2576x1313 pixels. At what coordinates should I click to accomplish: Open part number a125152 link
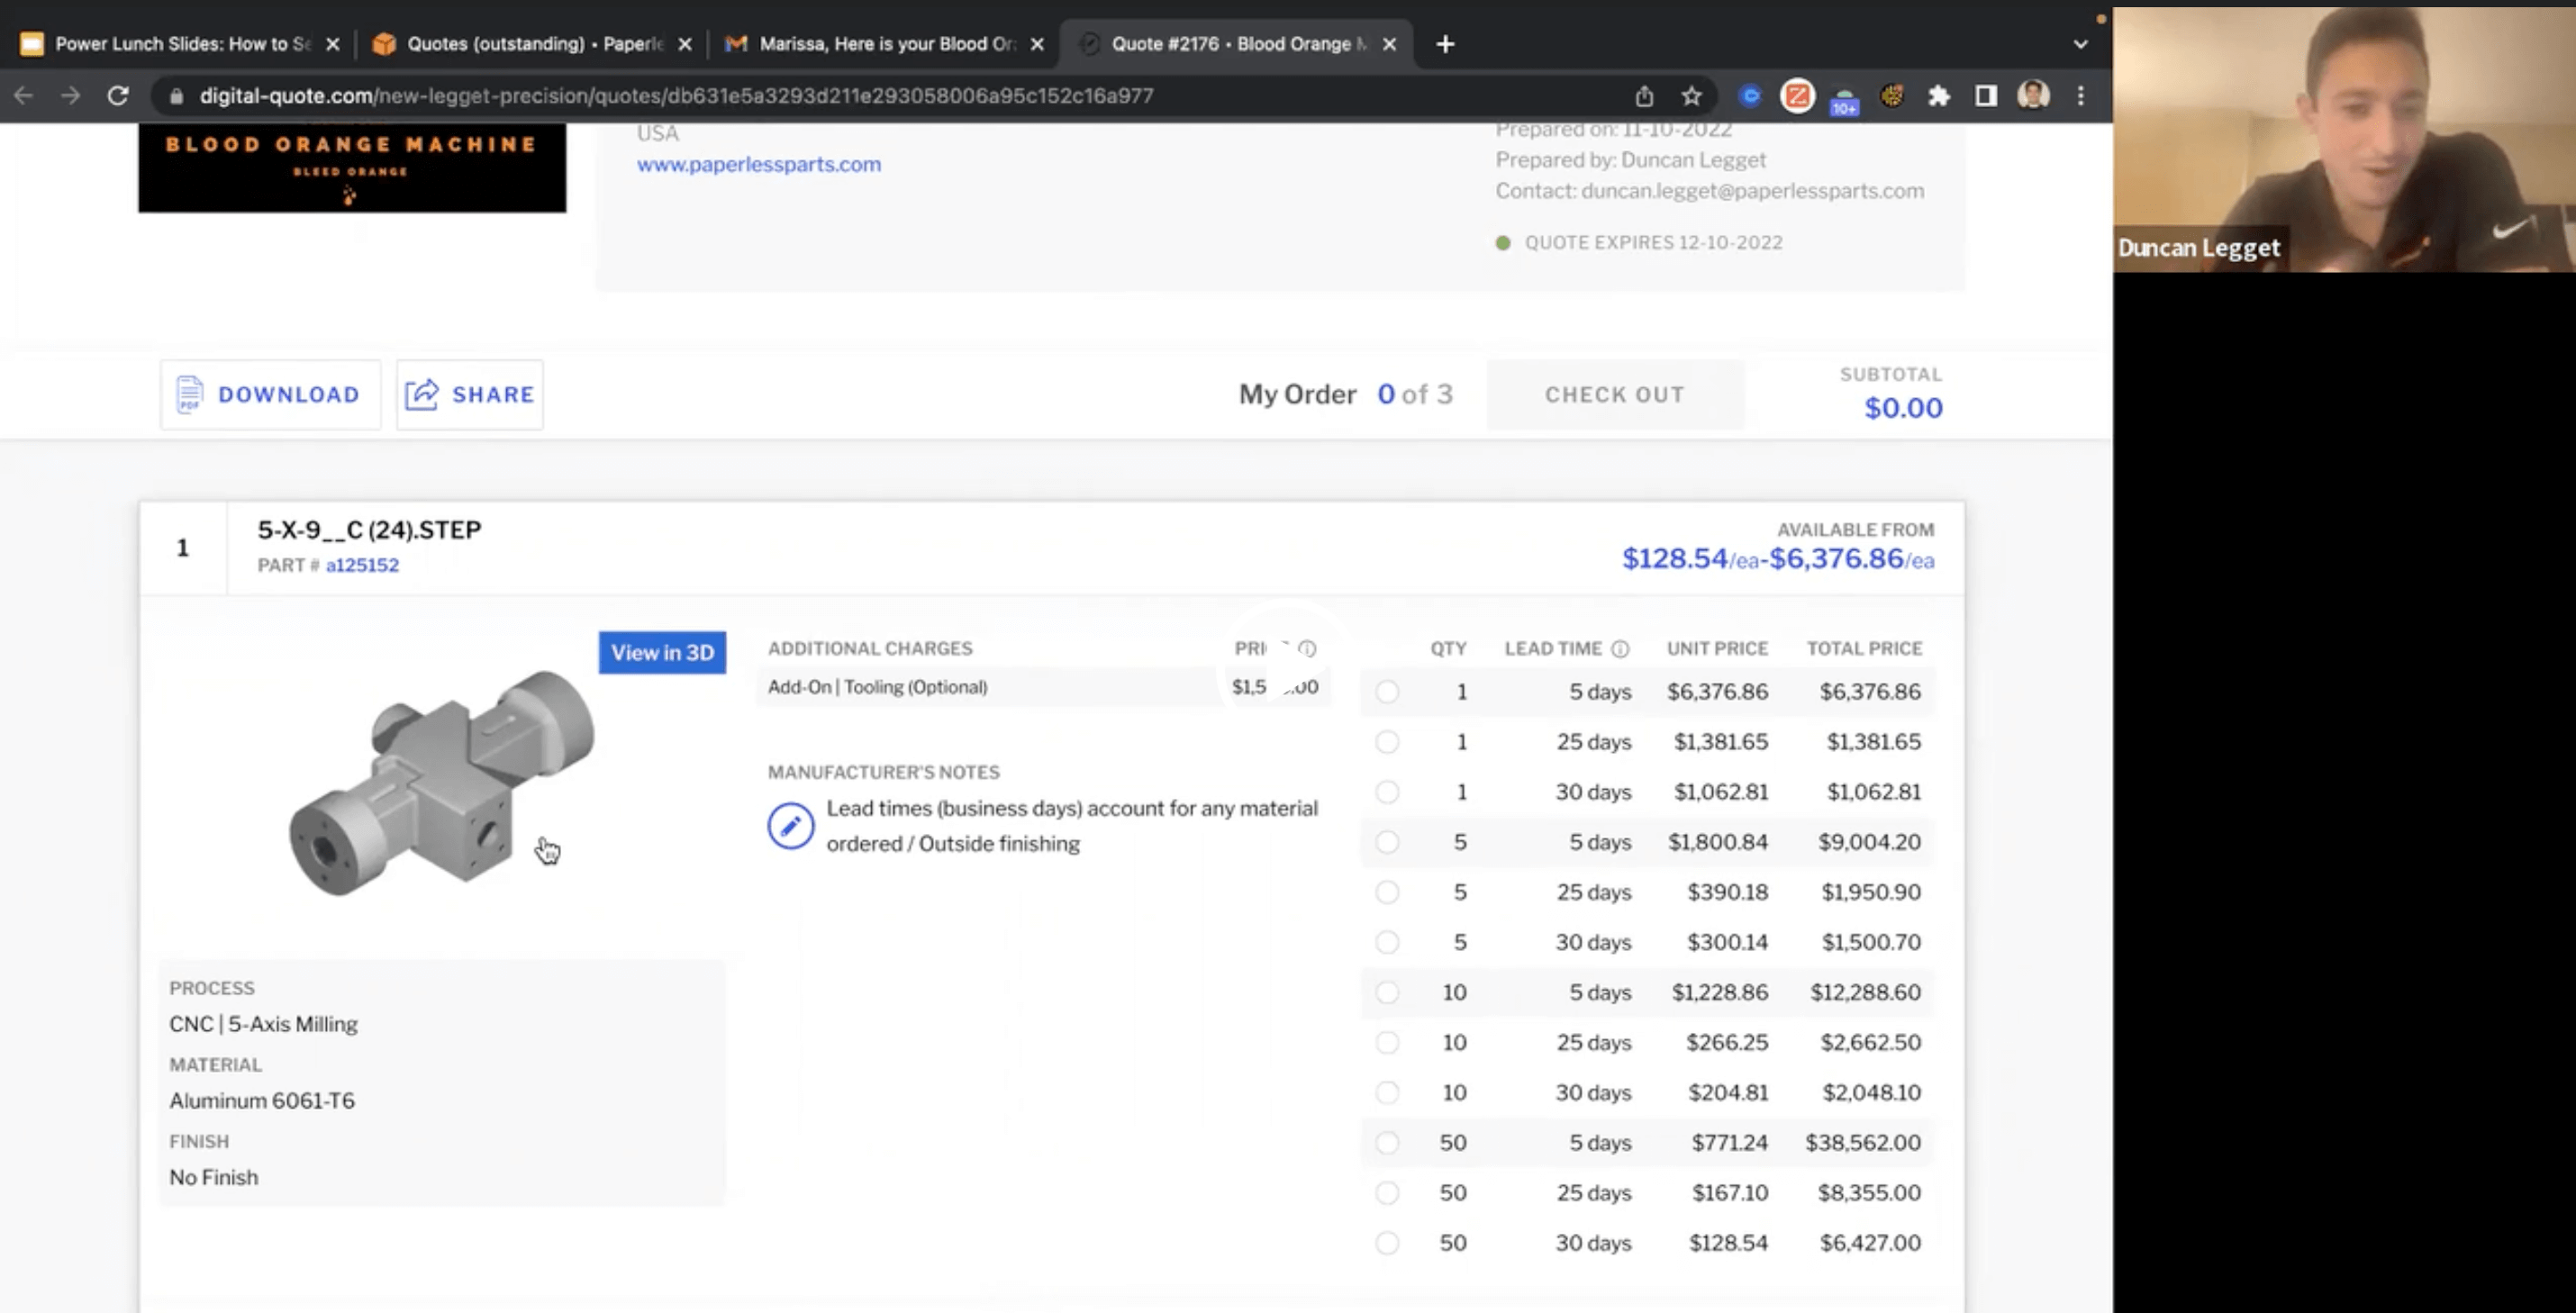click(x=362, y=566)
